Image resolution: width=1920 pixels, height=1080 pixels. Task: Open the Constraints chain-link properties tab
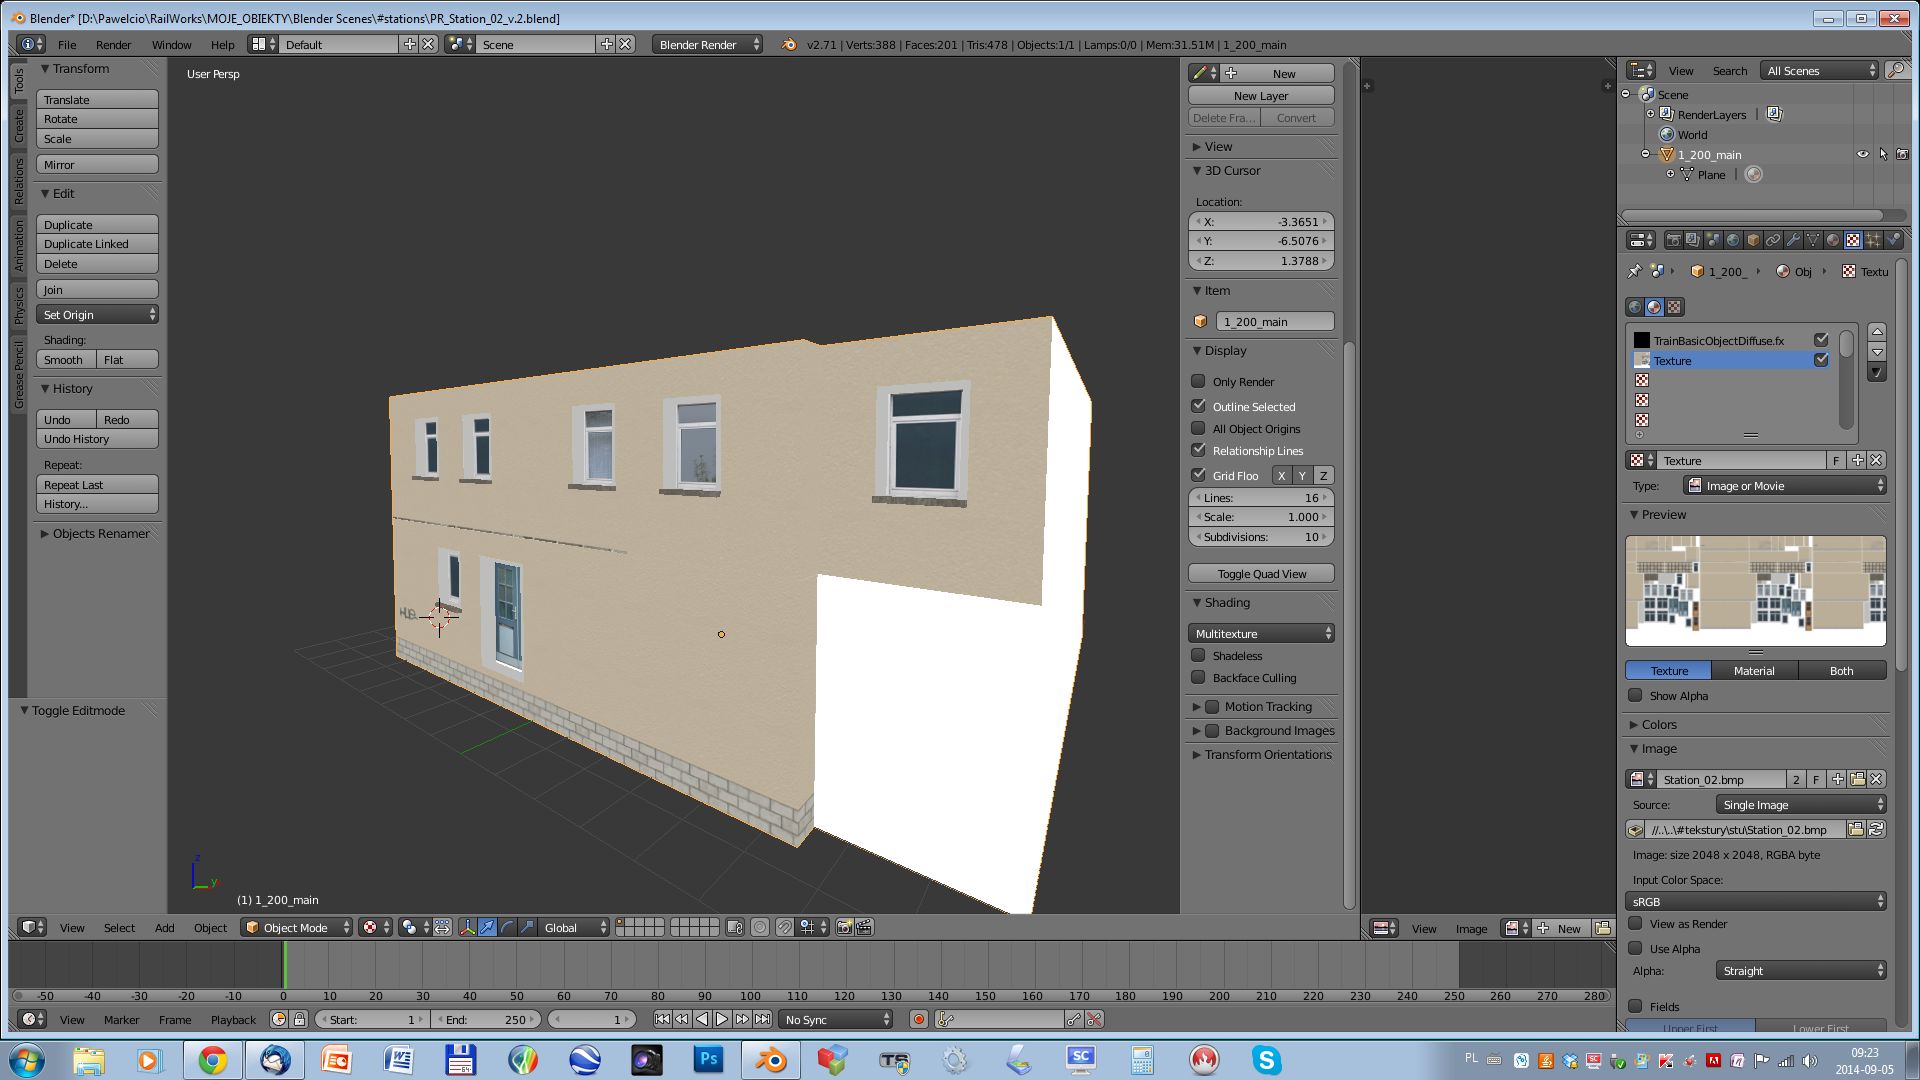pyautogui.click(x=1773, y=240)
